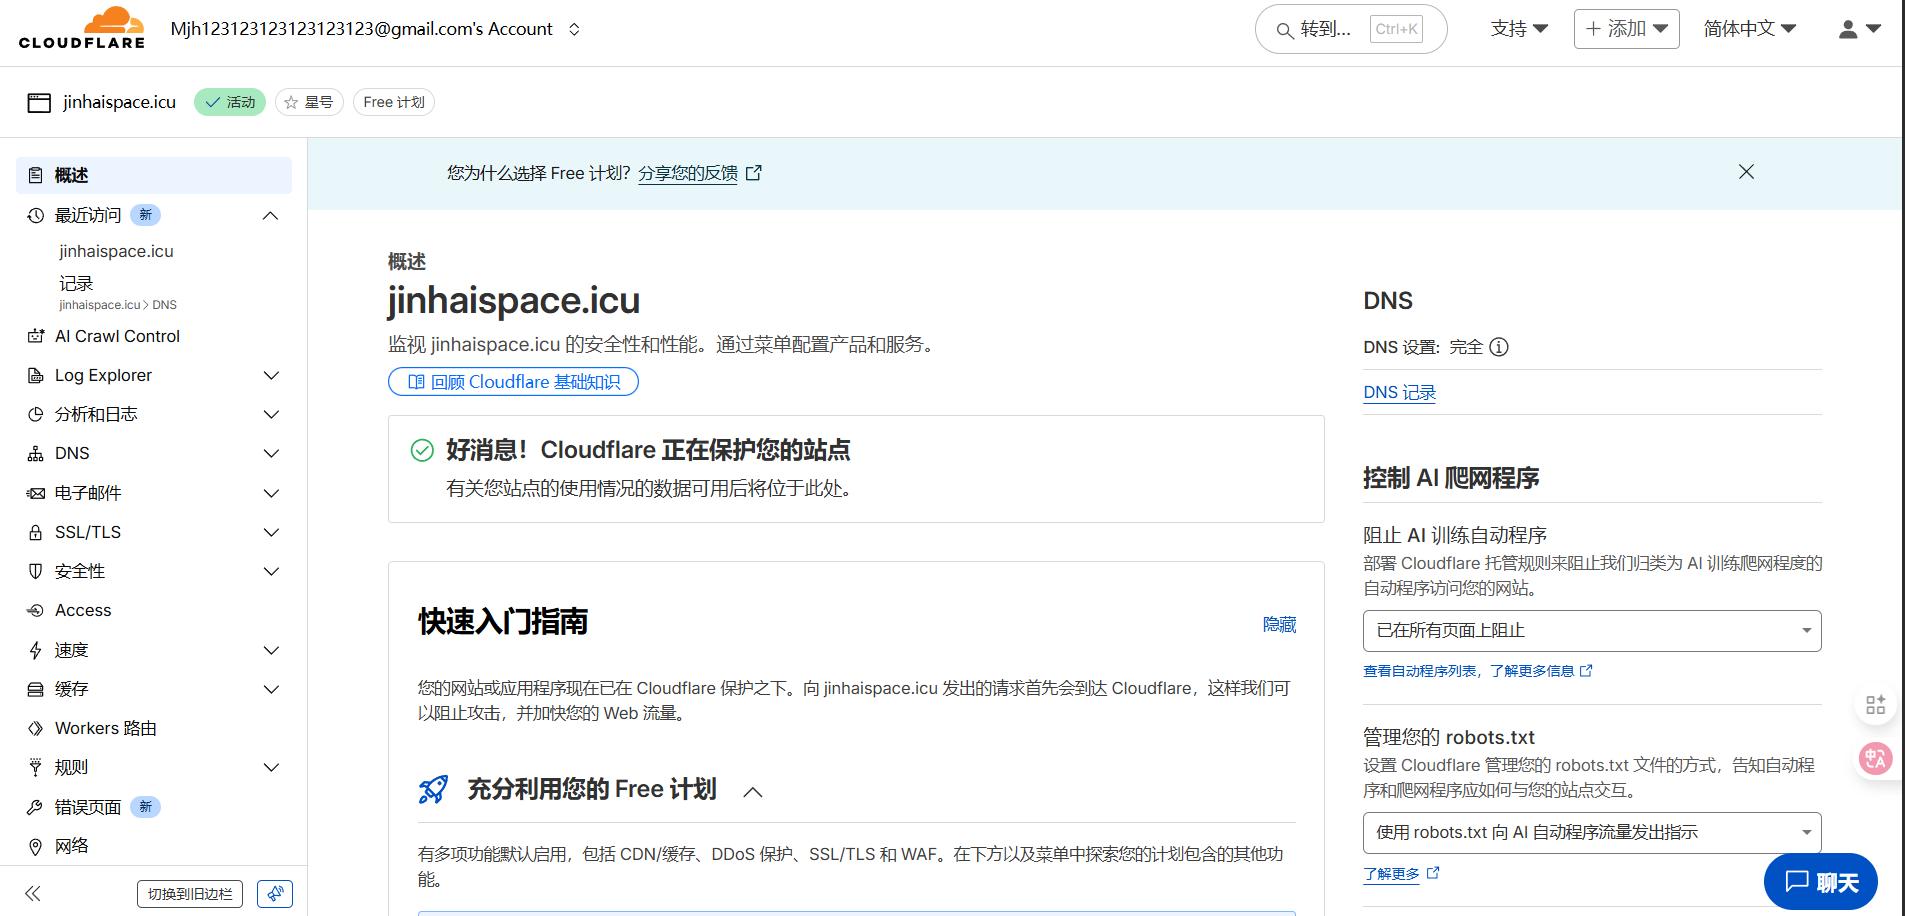Click the translate floating icon
The image size is (1905, 916).
(x=1875, y=758)
